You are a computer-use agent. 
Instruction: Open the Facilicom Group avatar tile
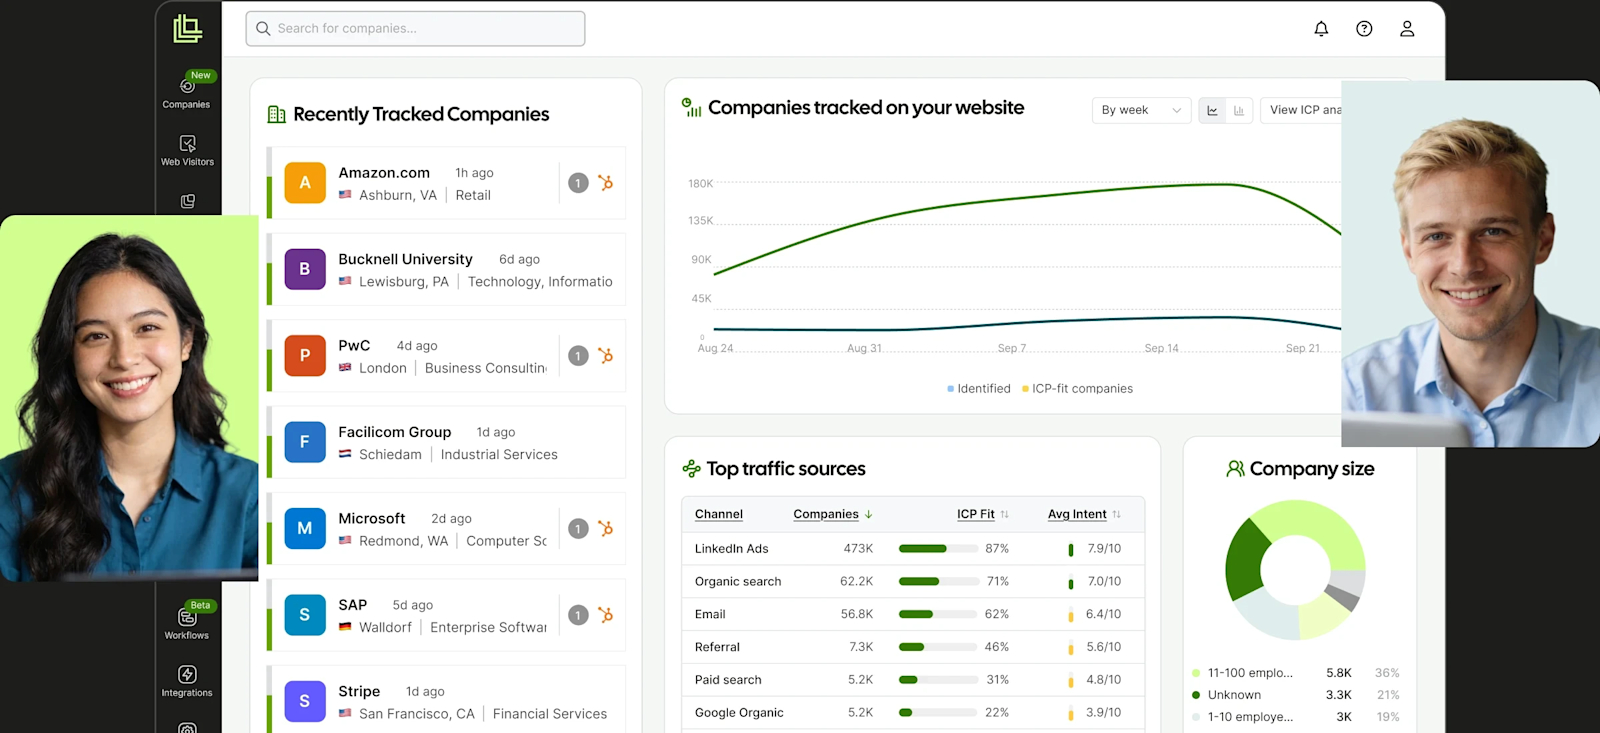click(305, 442)
